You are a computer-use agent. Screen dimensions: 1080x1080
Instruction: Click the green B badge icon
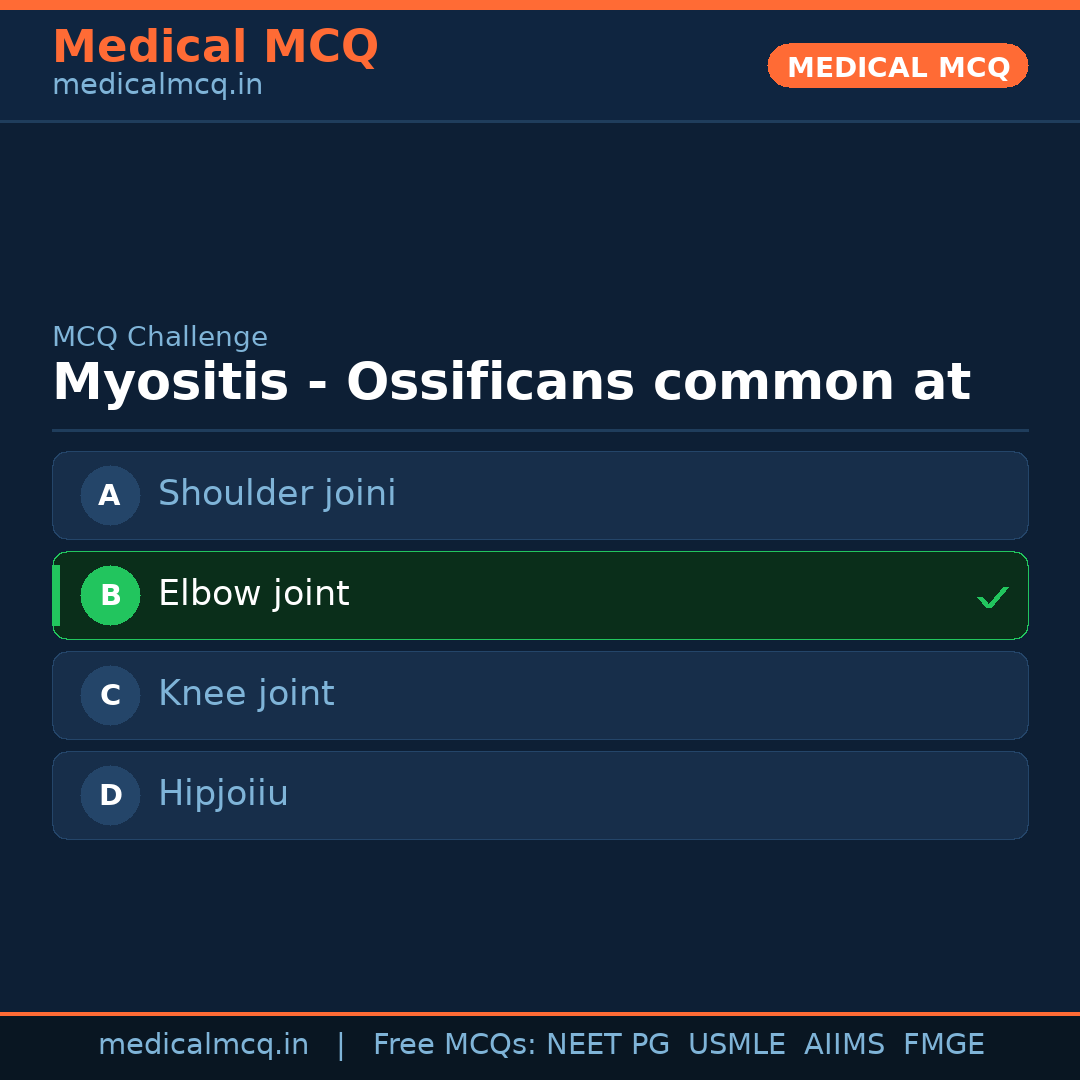110,595
